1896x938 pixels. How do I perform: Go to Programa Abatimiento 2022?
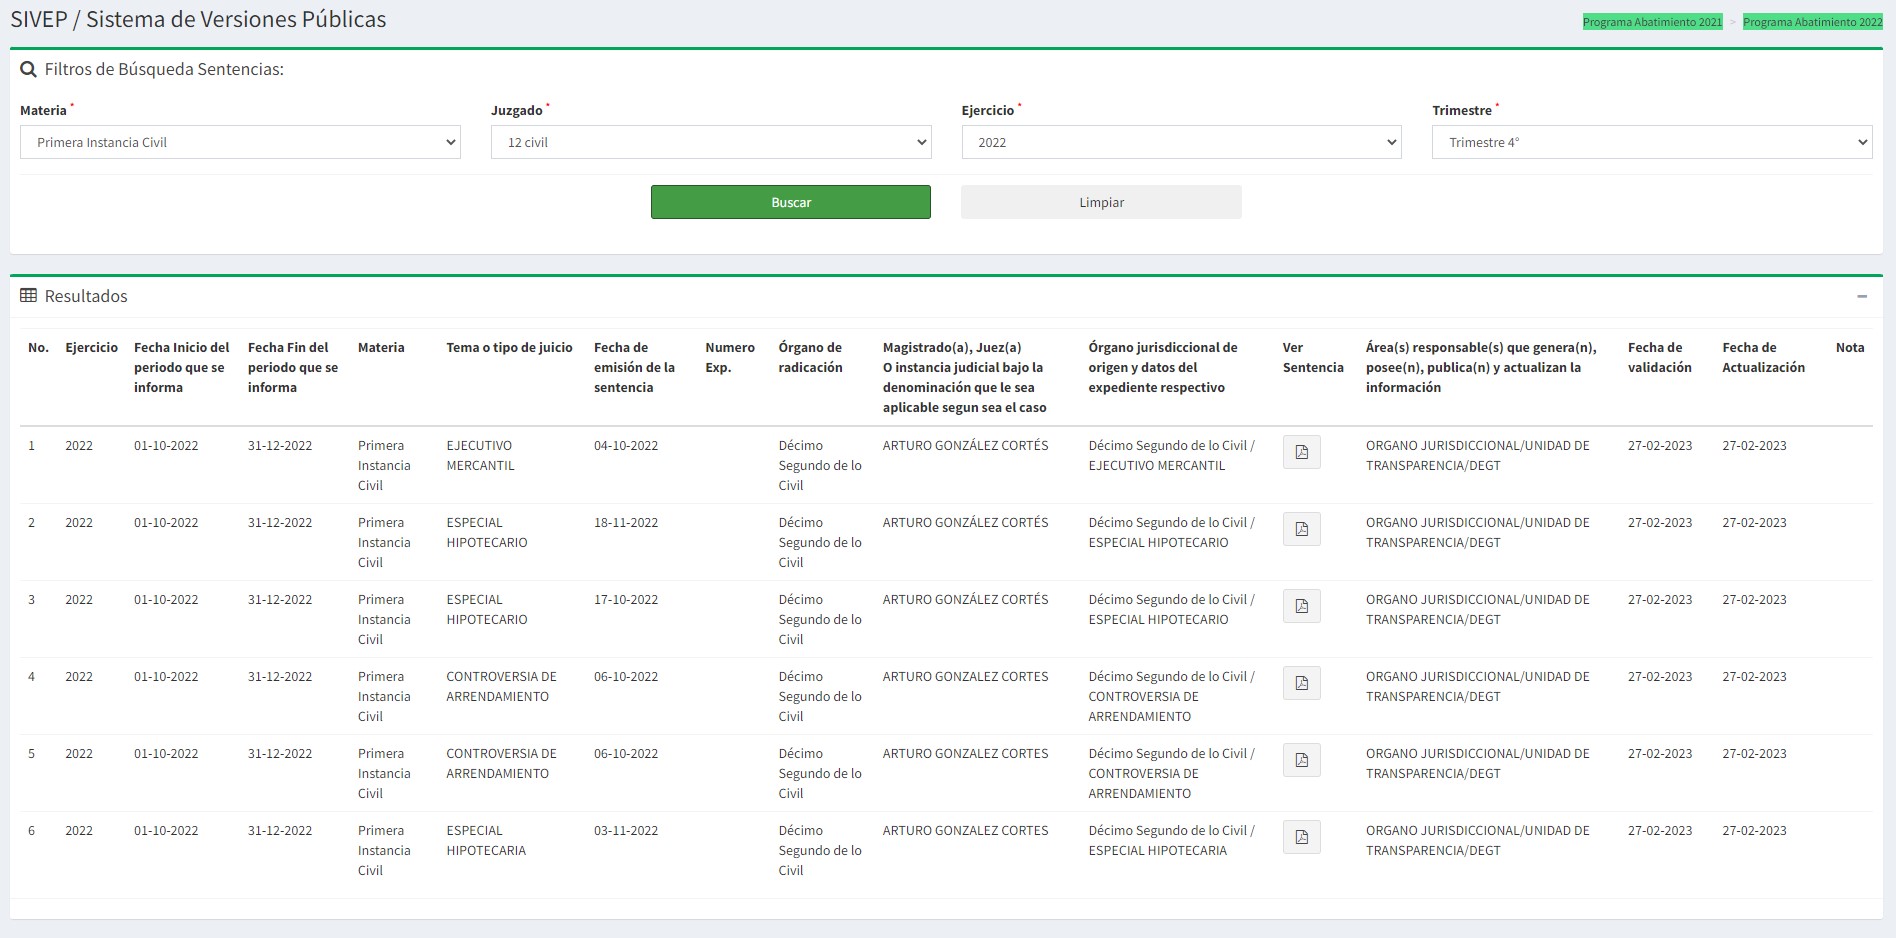coord(1812,22)
